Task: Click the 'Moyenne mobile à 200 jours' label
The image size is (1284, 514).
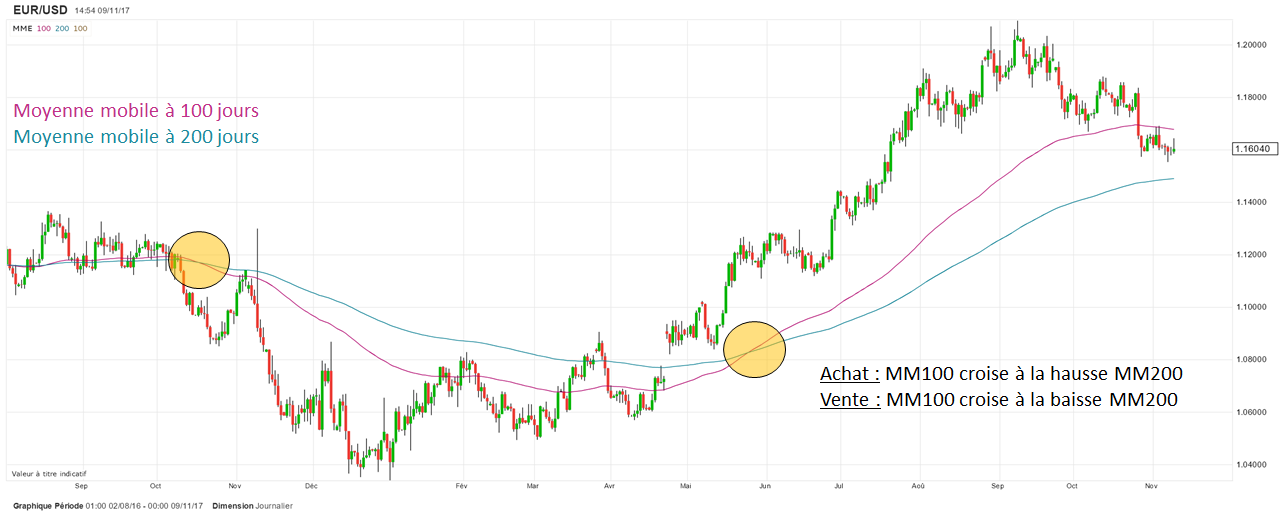Action: click(137, 137)
